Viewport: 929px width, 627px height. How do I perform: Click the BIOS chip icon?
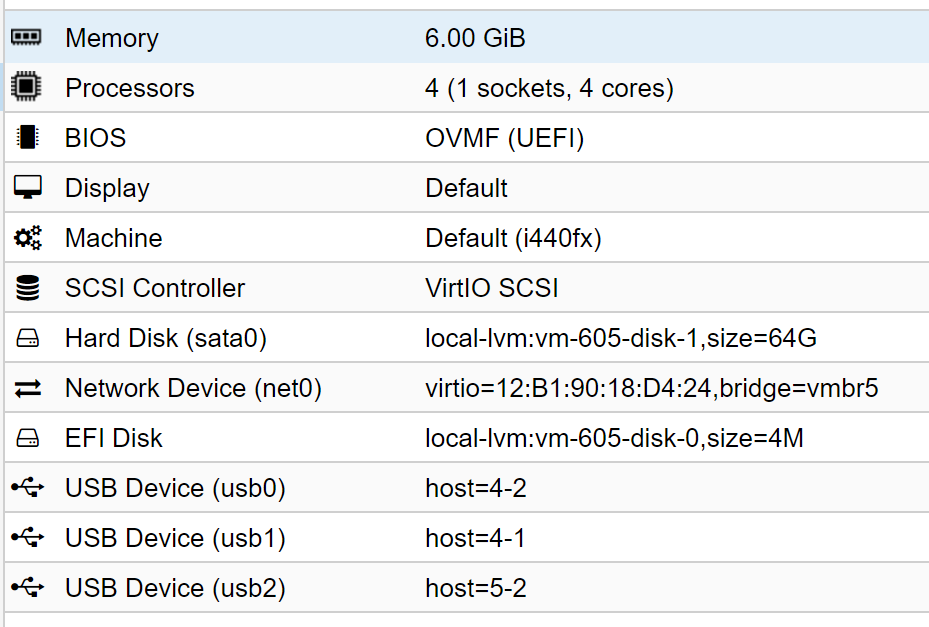27,137
